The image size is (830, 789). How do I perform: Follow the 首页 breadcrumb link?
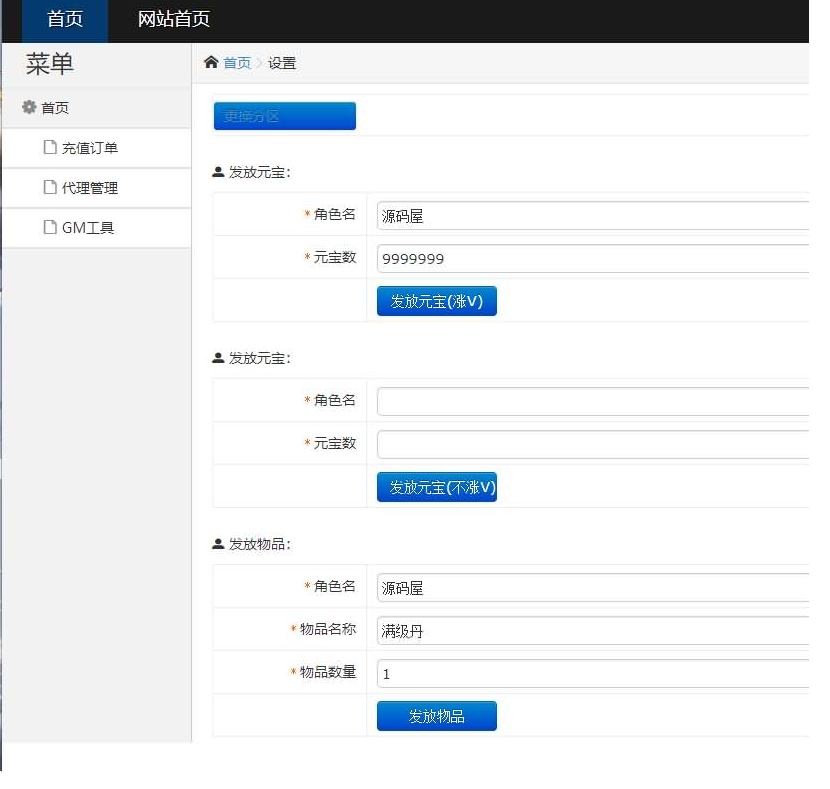(237, 63)
